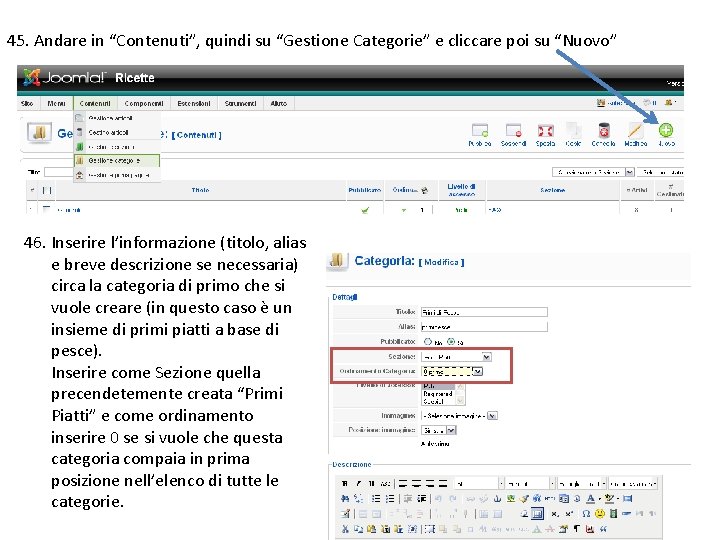The image size is (720, 540).
Task: Open the Strumenti menu
Action: 240,103
